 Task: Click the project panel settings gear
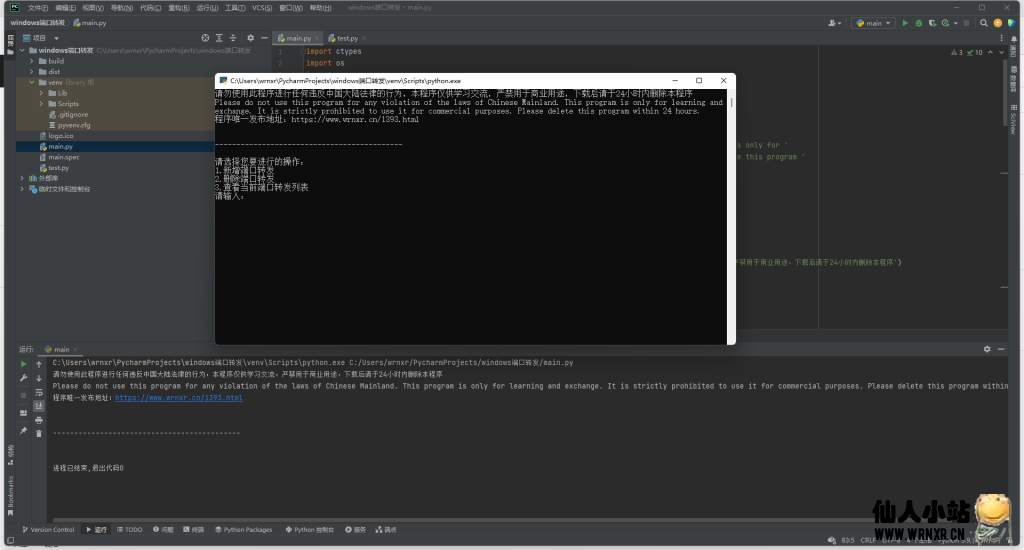coord(251,37)
